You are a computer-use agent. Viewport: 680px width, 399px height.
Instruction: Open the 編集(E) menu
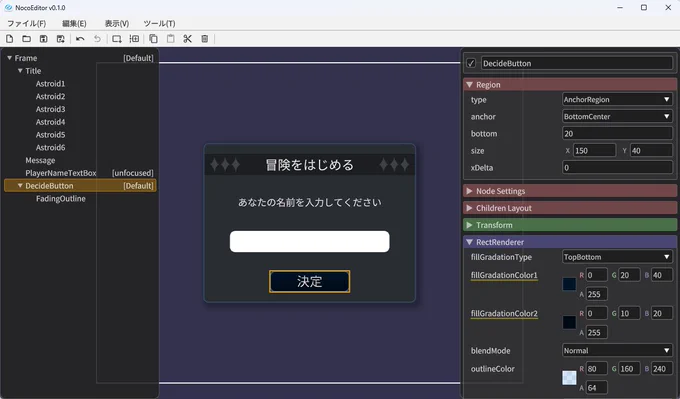click(74, 23)
